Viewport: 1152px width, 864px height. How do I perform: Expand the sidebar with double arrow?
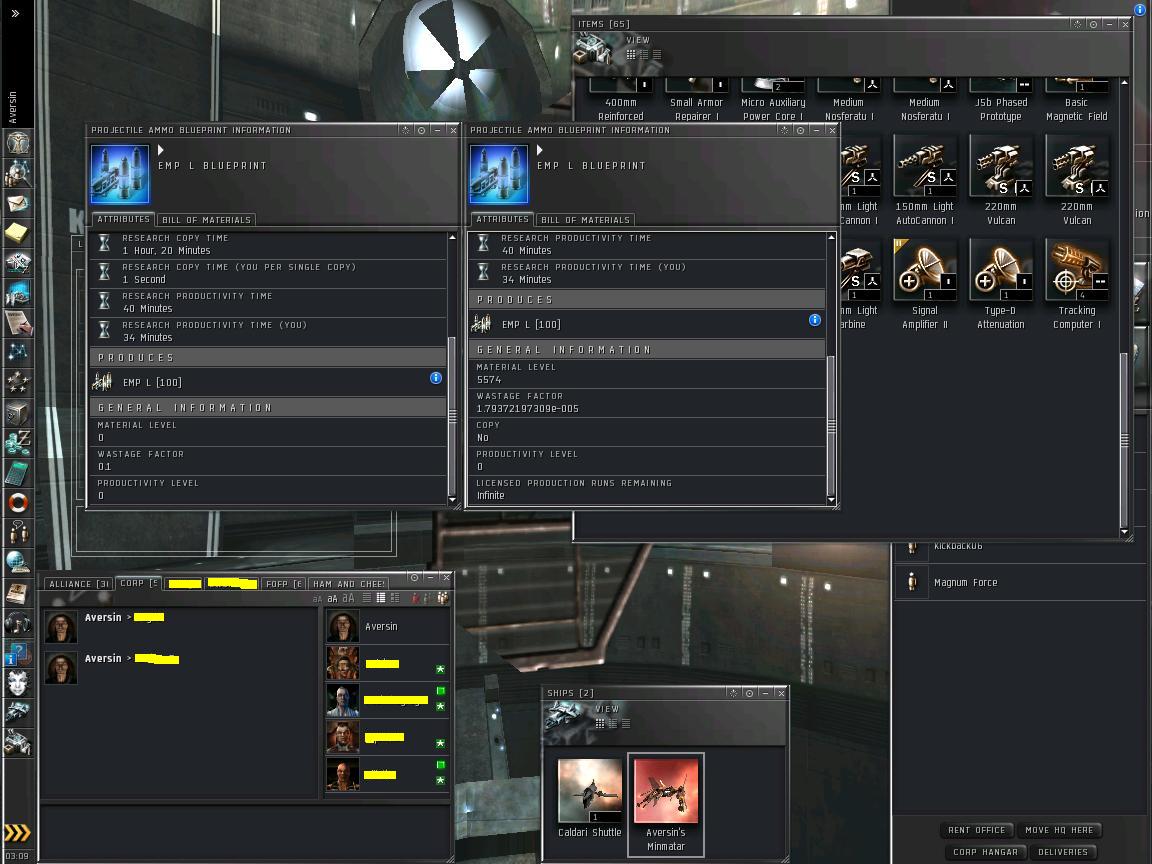pos(15,13)
